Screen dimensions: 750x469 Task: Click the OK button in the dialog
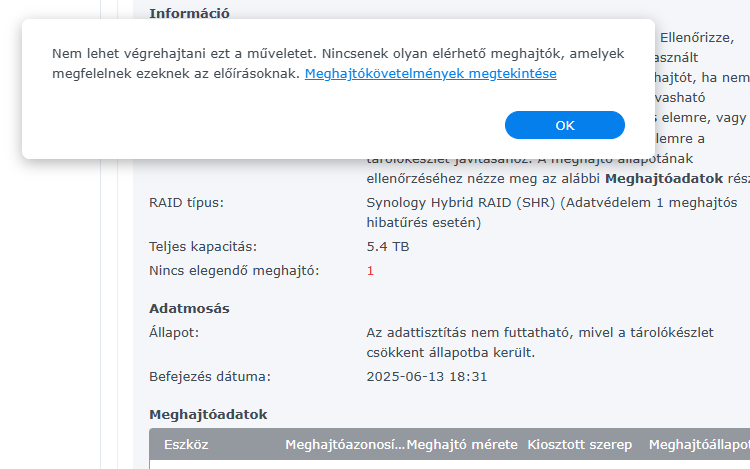coord(565,125)
